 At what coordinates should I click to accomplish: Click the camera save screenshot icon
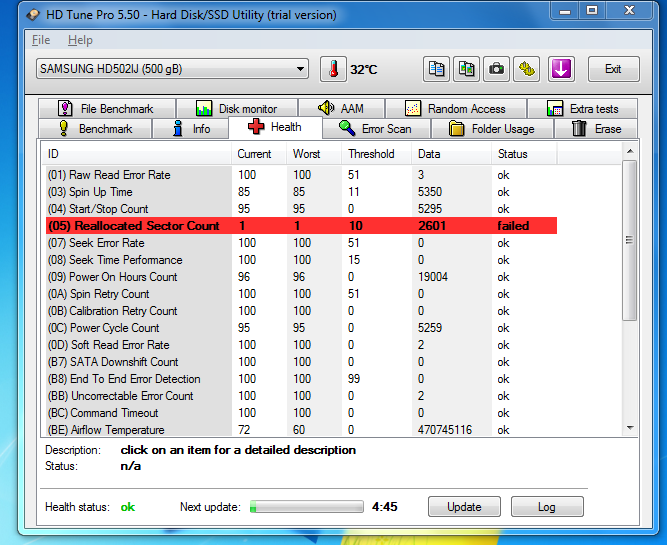click(496, 69)
